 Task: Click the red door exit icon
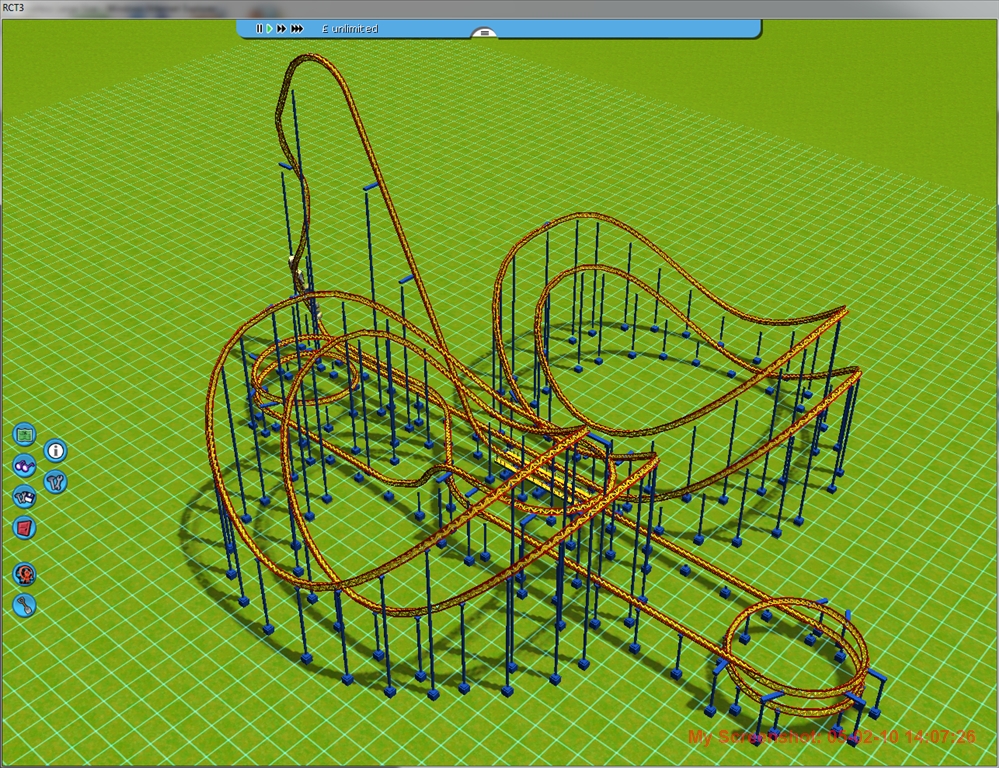(x=25, y=527)
